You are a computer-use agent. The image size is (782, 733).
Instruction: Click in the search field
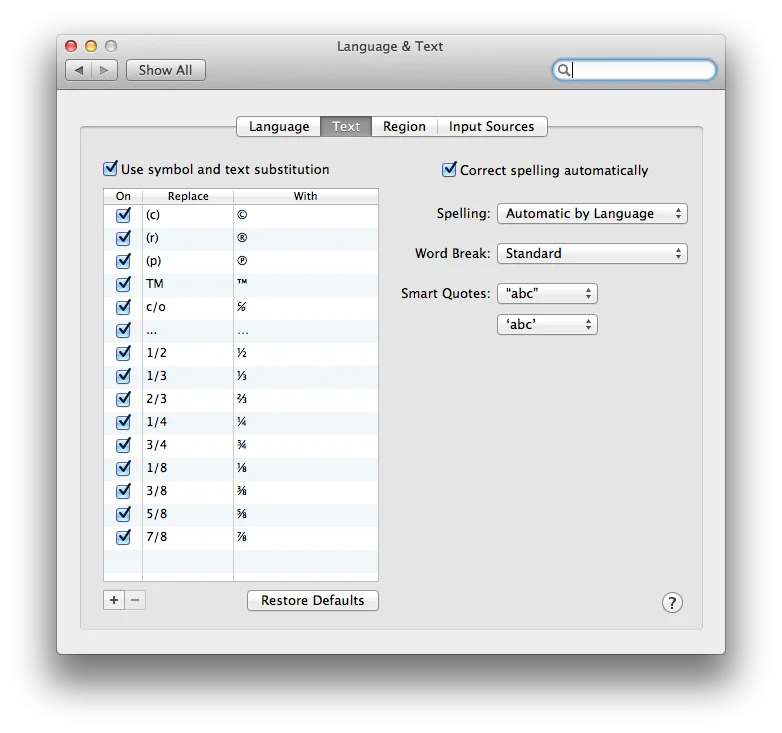[634, 70]
